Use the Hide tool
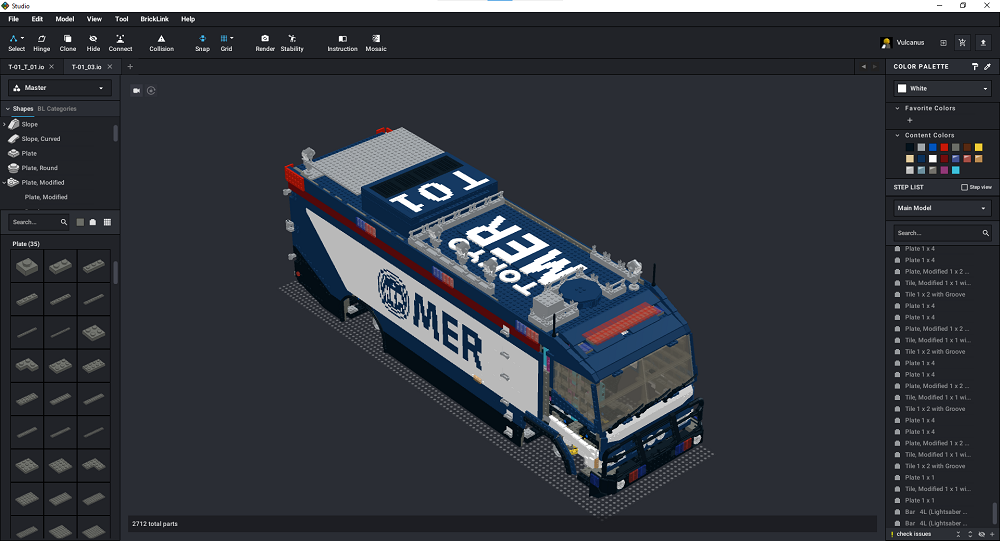Viewport: 1000px width, 541px height. [93, 43]
